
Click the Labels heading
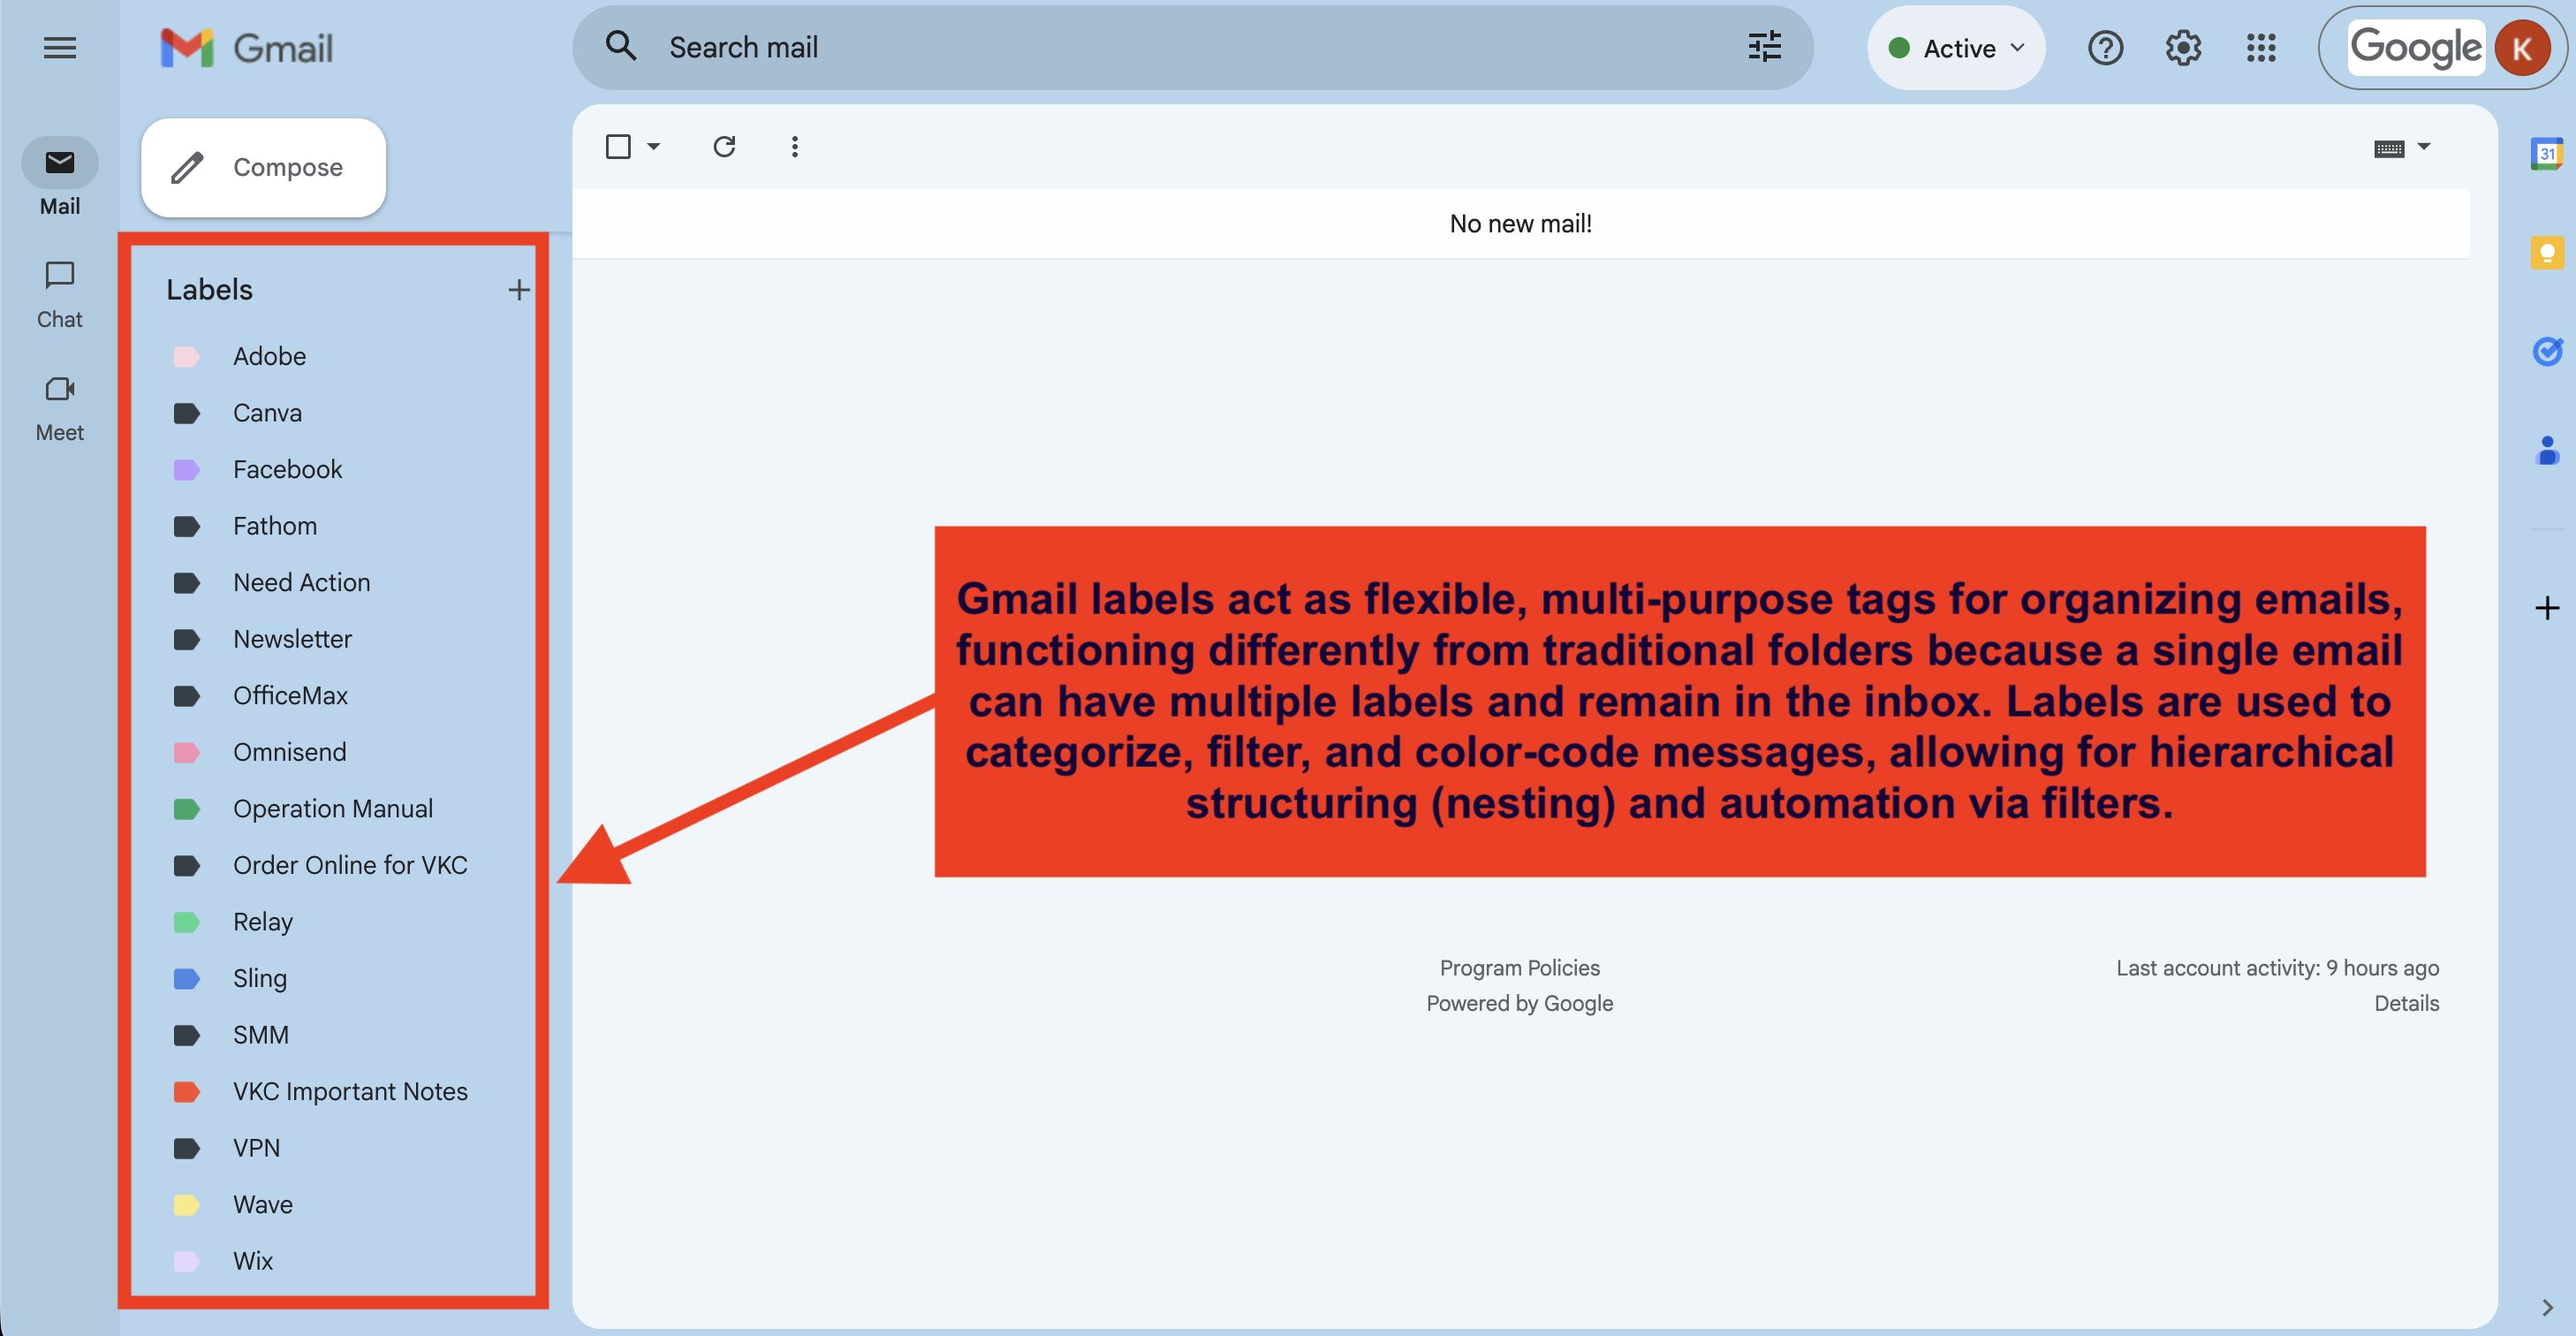tap(209, 290)
